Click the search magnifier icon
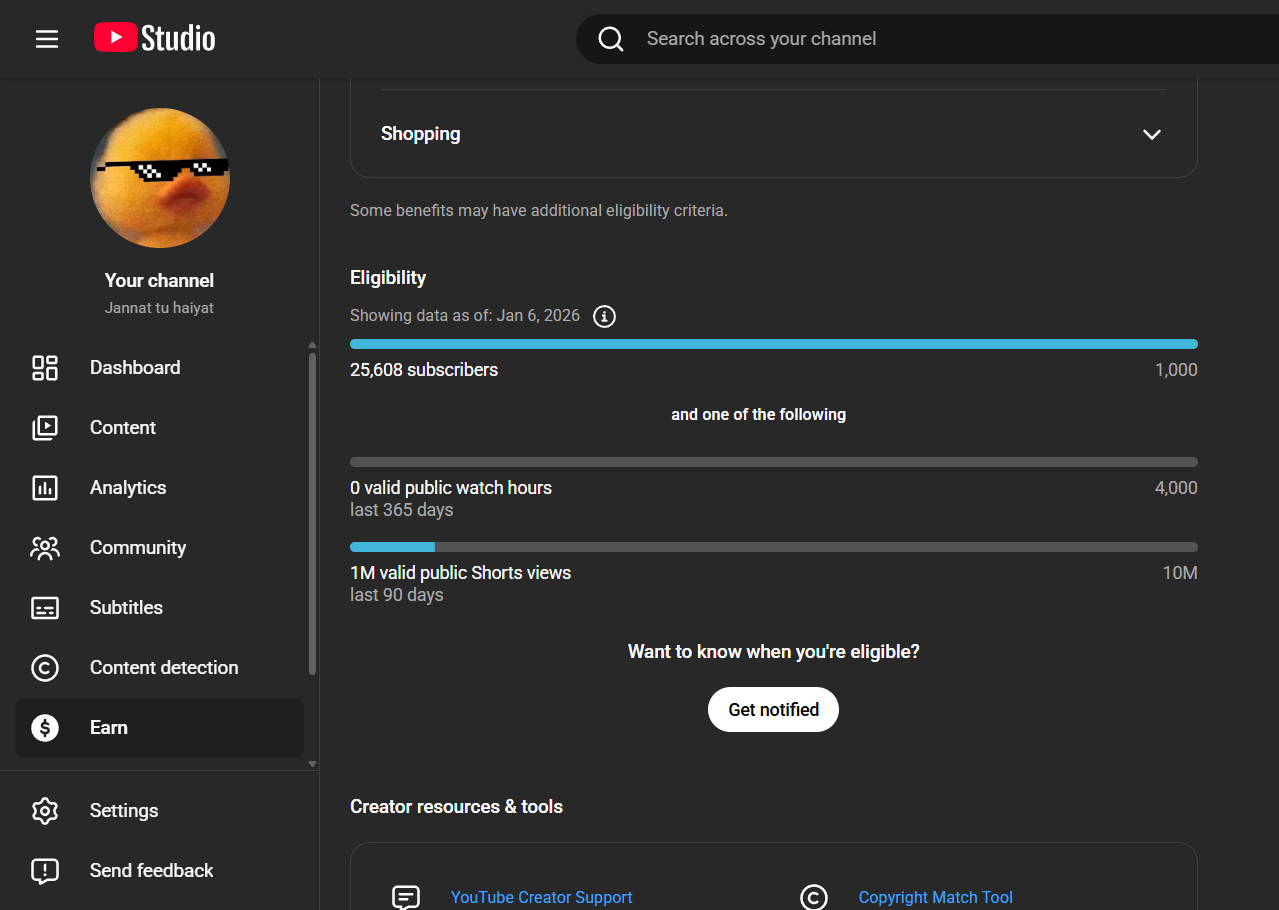 pyautogui.click(x=611, y=39)
